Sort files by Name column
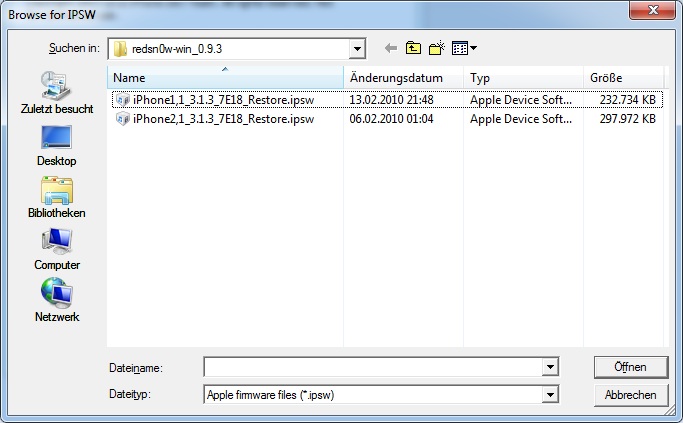 pyautogui.click(x=225, y=77)
